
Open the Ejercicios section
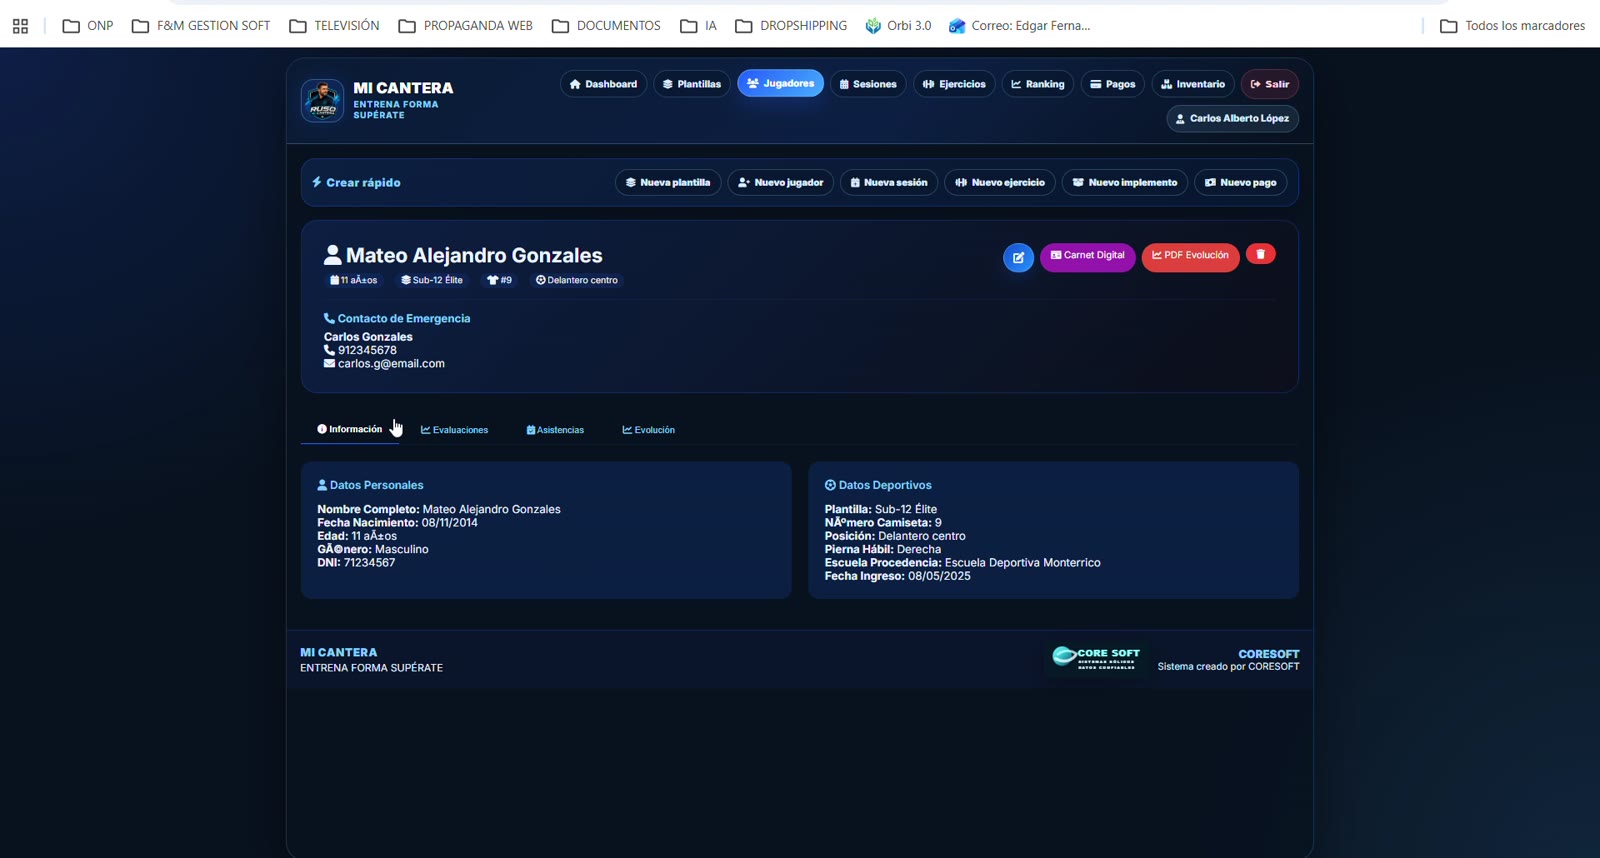click(x=954, y=84)
